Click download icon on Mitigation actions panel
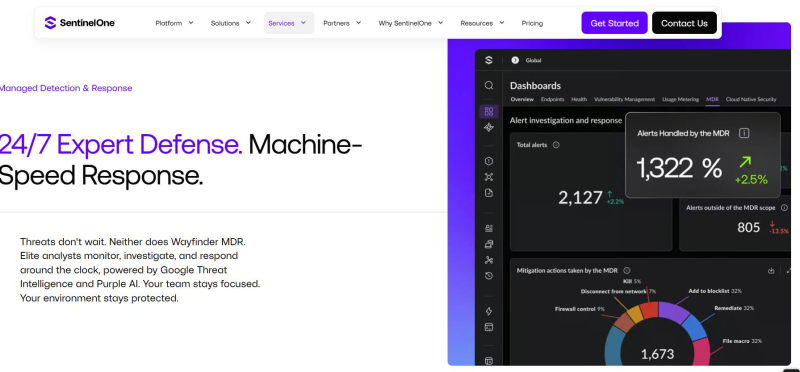This screenshot has width=800, height=372. click(x=771, y=270)
